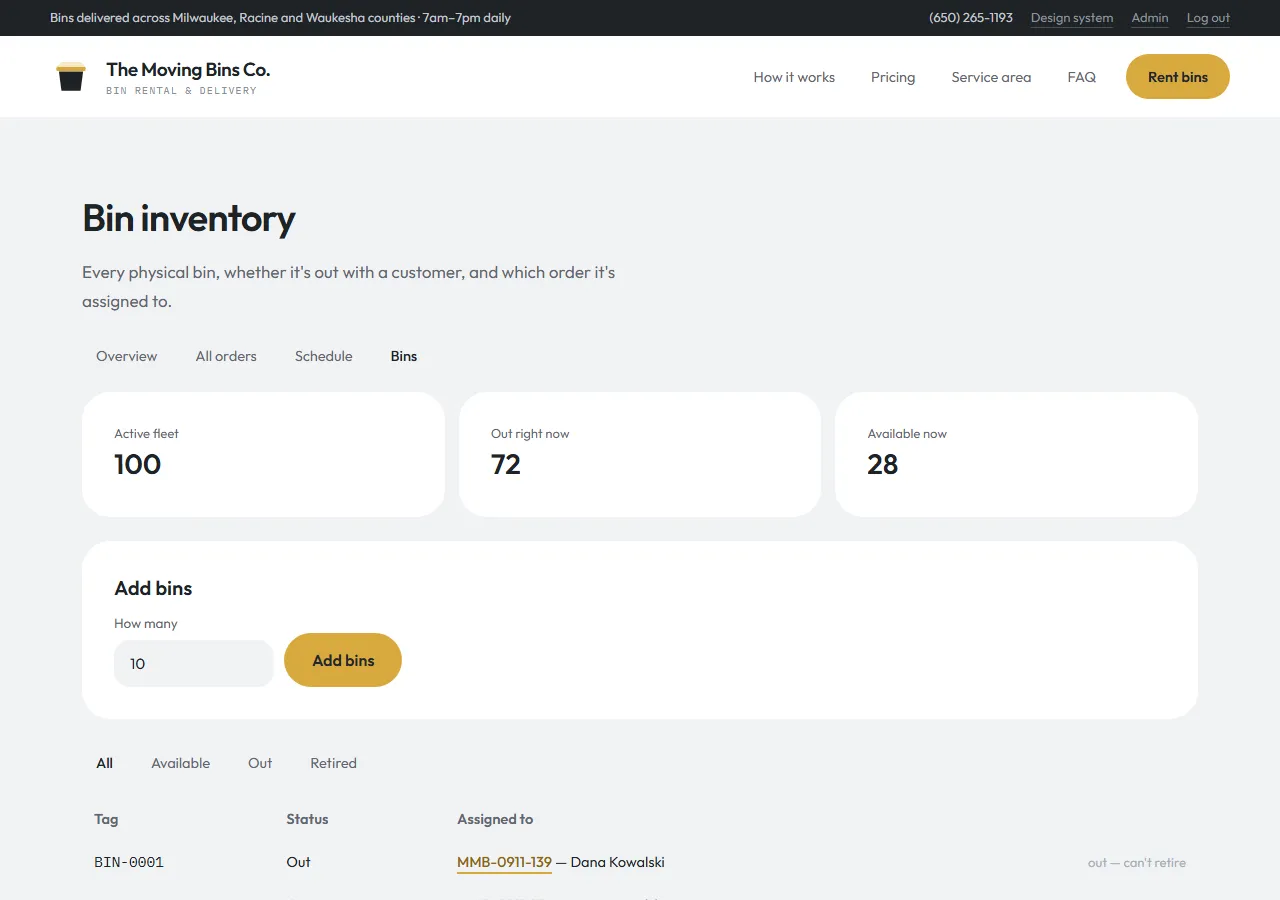
Task: Click the Out right now 72 card
Action: [640, 454]
